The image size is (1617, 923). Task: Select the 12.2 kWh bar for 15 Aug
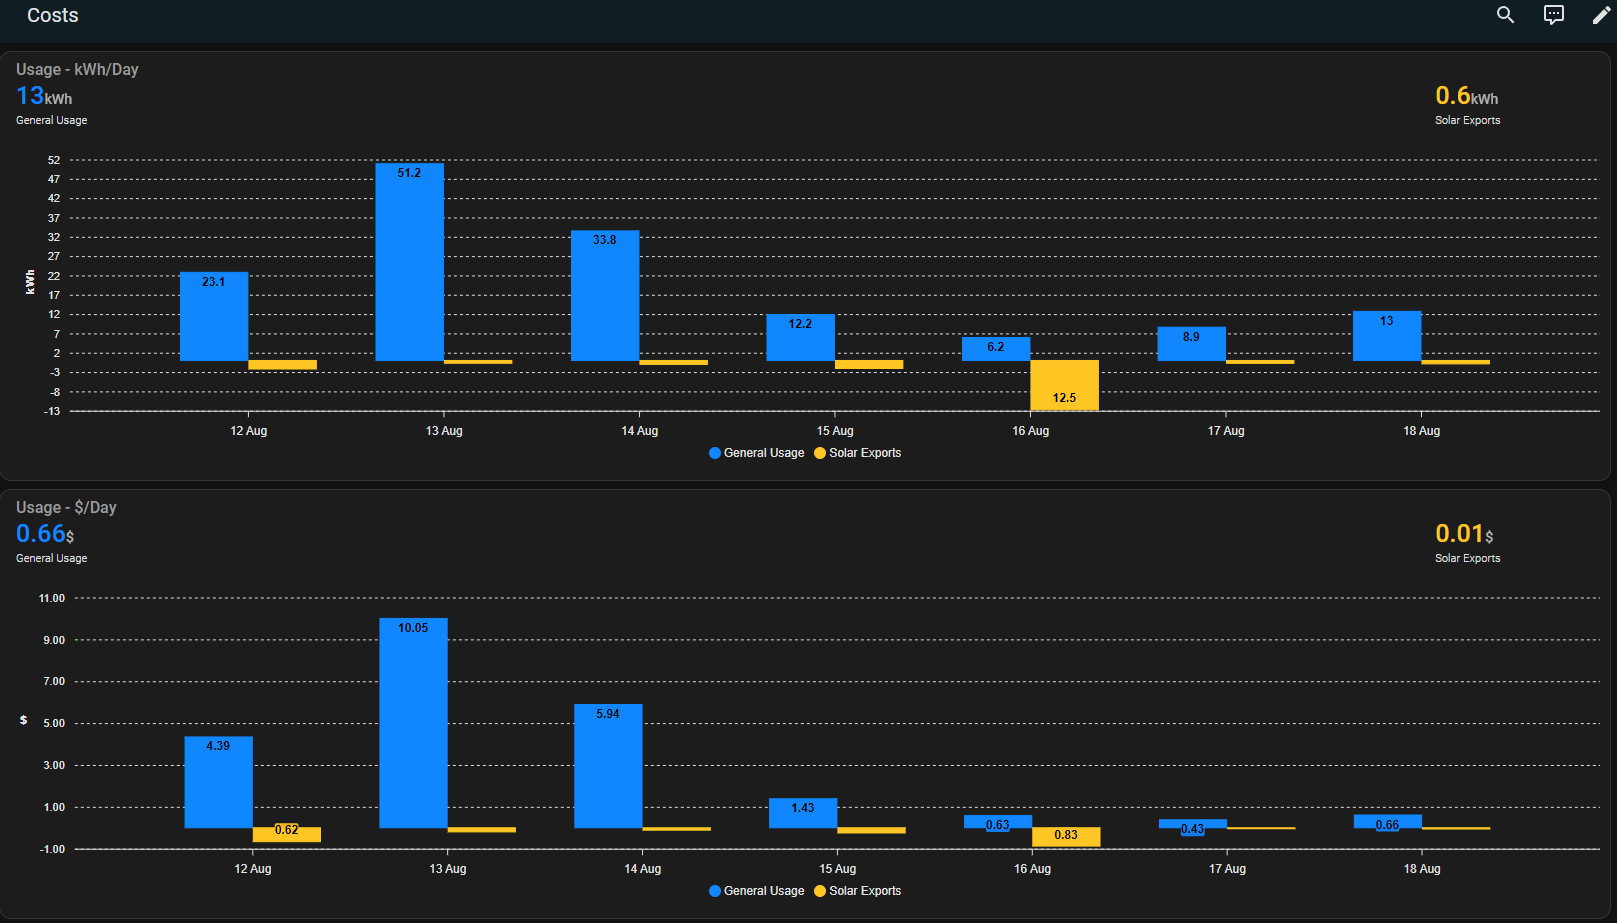click(800, 338)
